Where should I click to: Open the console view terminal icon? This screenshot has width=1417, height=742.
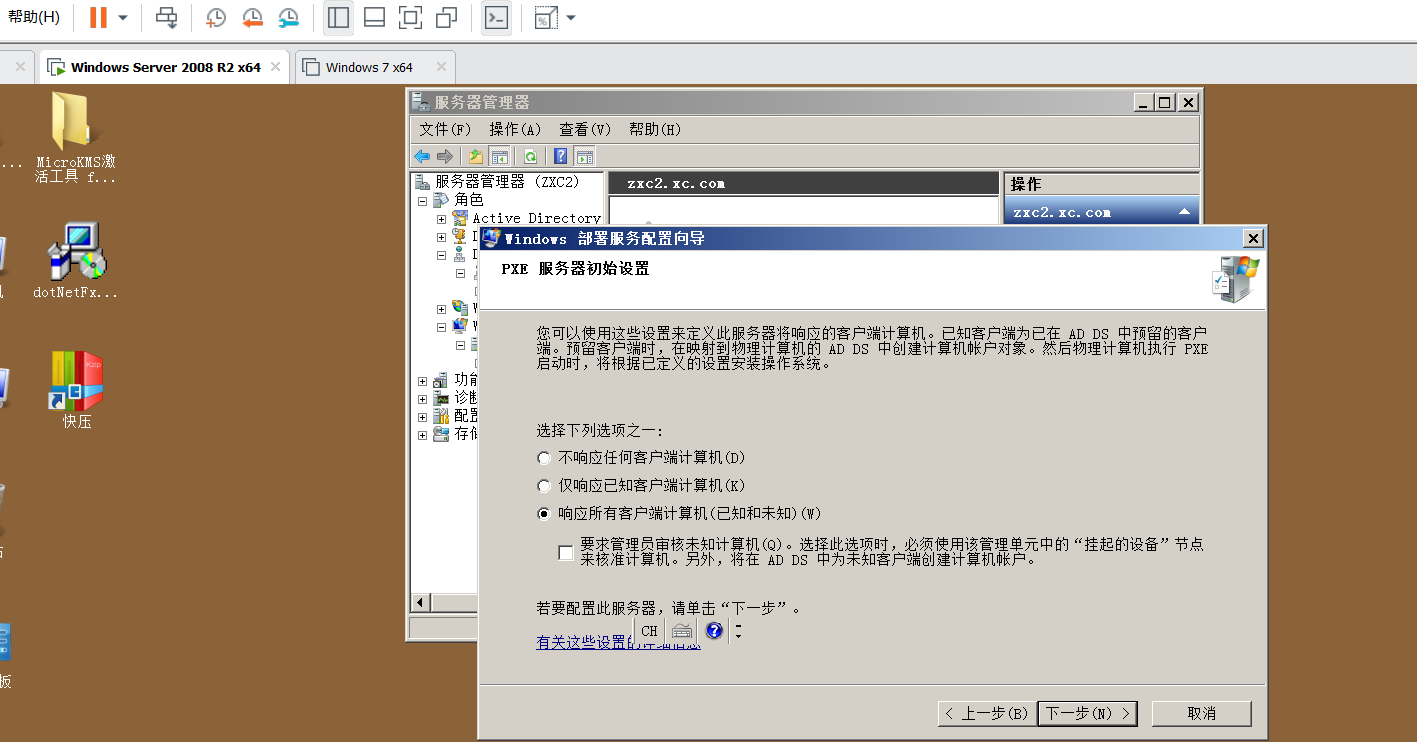pos(496,18)
